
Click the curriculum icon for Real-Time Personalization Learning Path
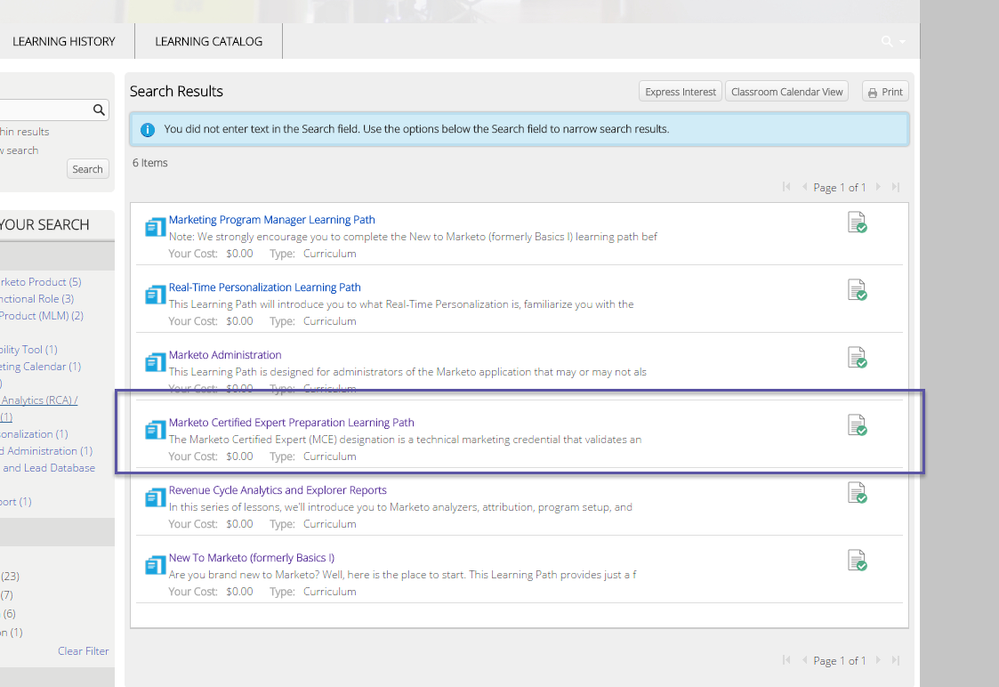[x=155, y=294]
